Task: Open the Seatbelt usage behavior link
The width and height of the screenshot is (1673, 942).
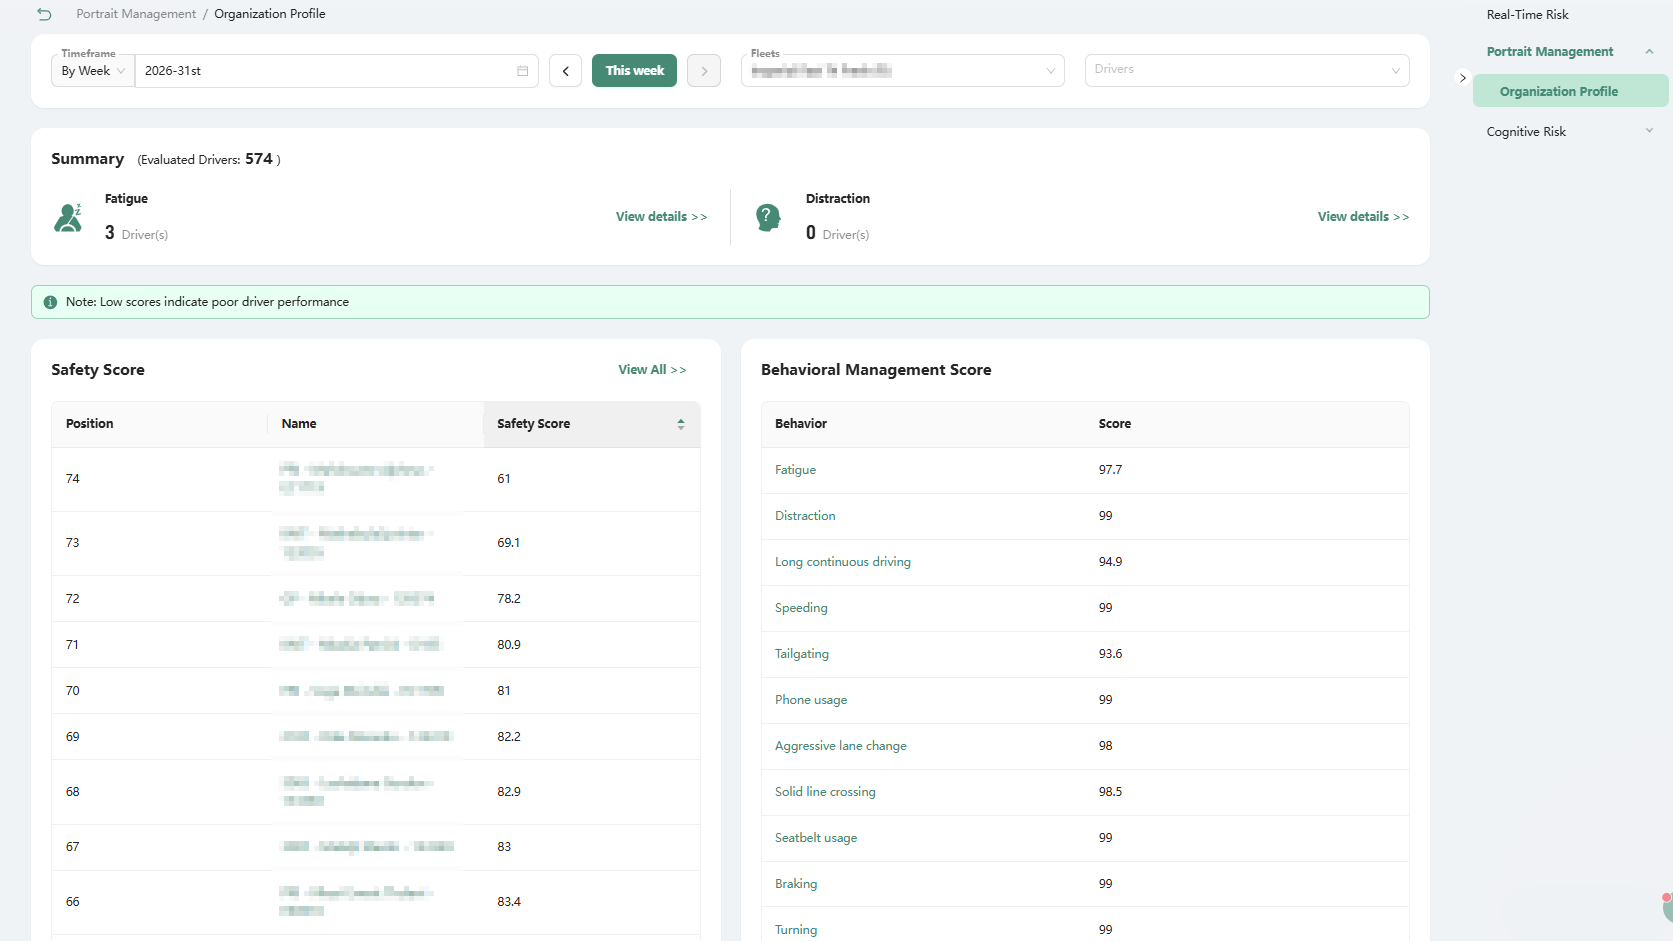Action: (816, 838)
